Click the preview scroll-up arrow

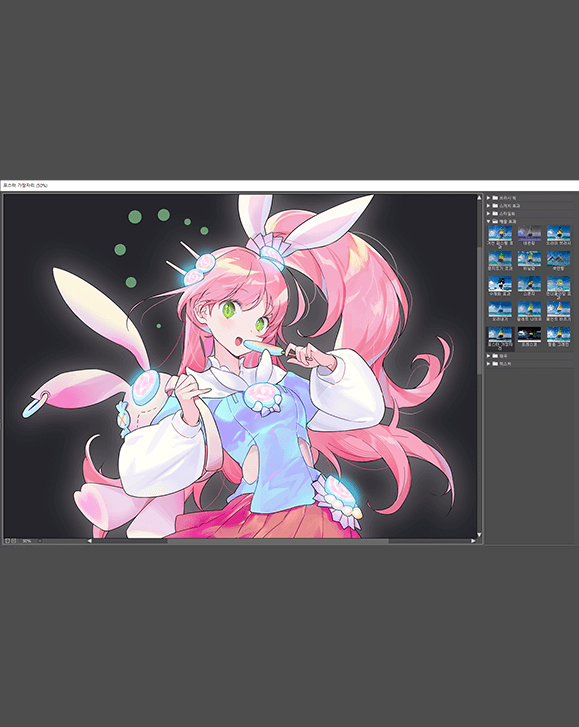coord(479,198)
